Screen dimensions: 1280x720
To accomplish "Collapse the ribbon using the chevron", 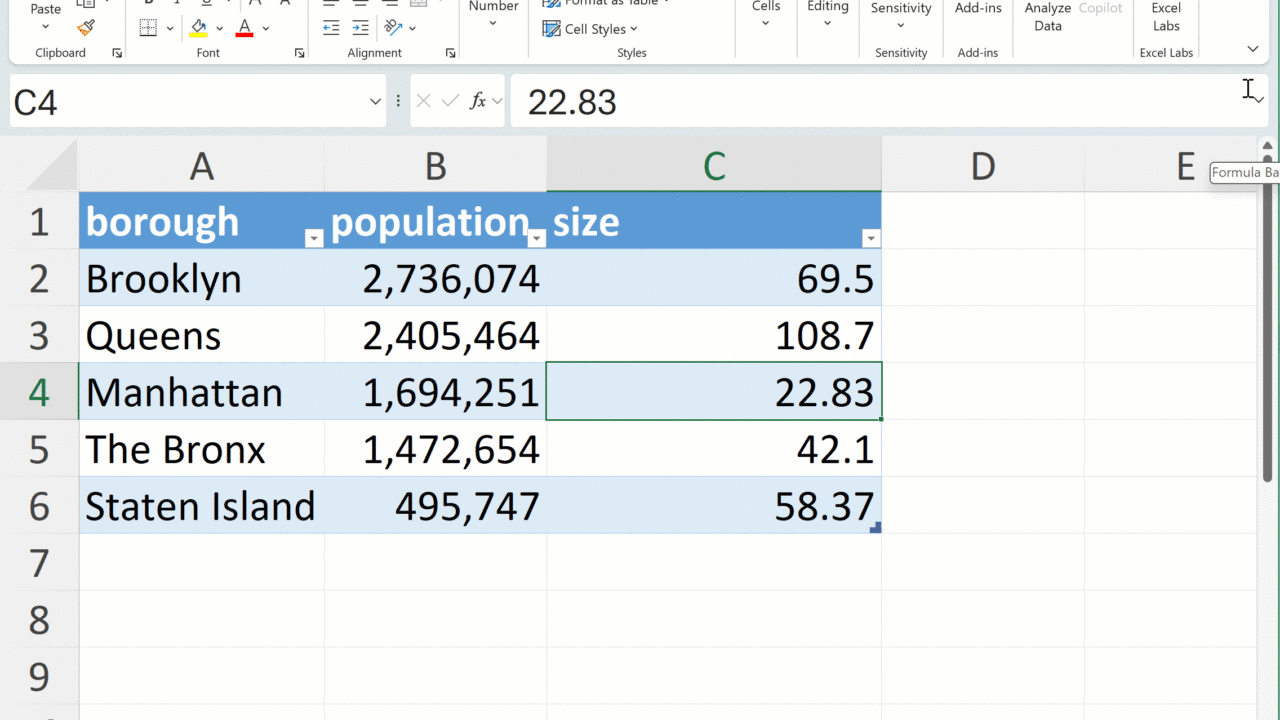I will click(x=1252, y=49).
